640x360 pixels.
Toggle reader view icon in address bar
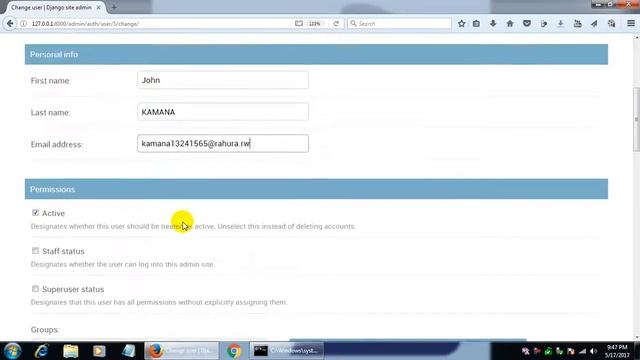tap(299, 24)
